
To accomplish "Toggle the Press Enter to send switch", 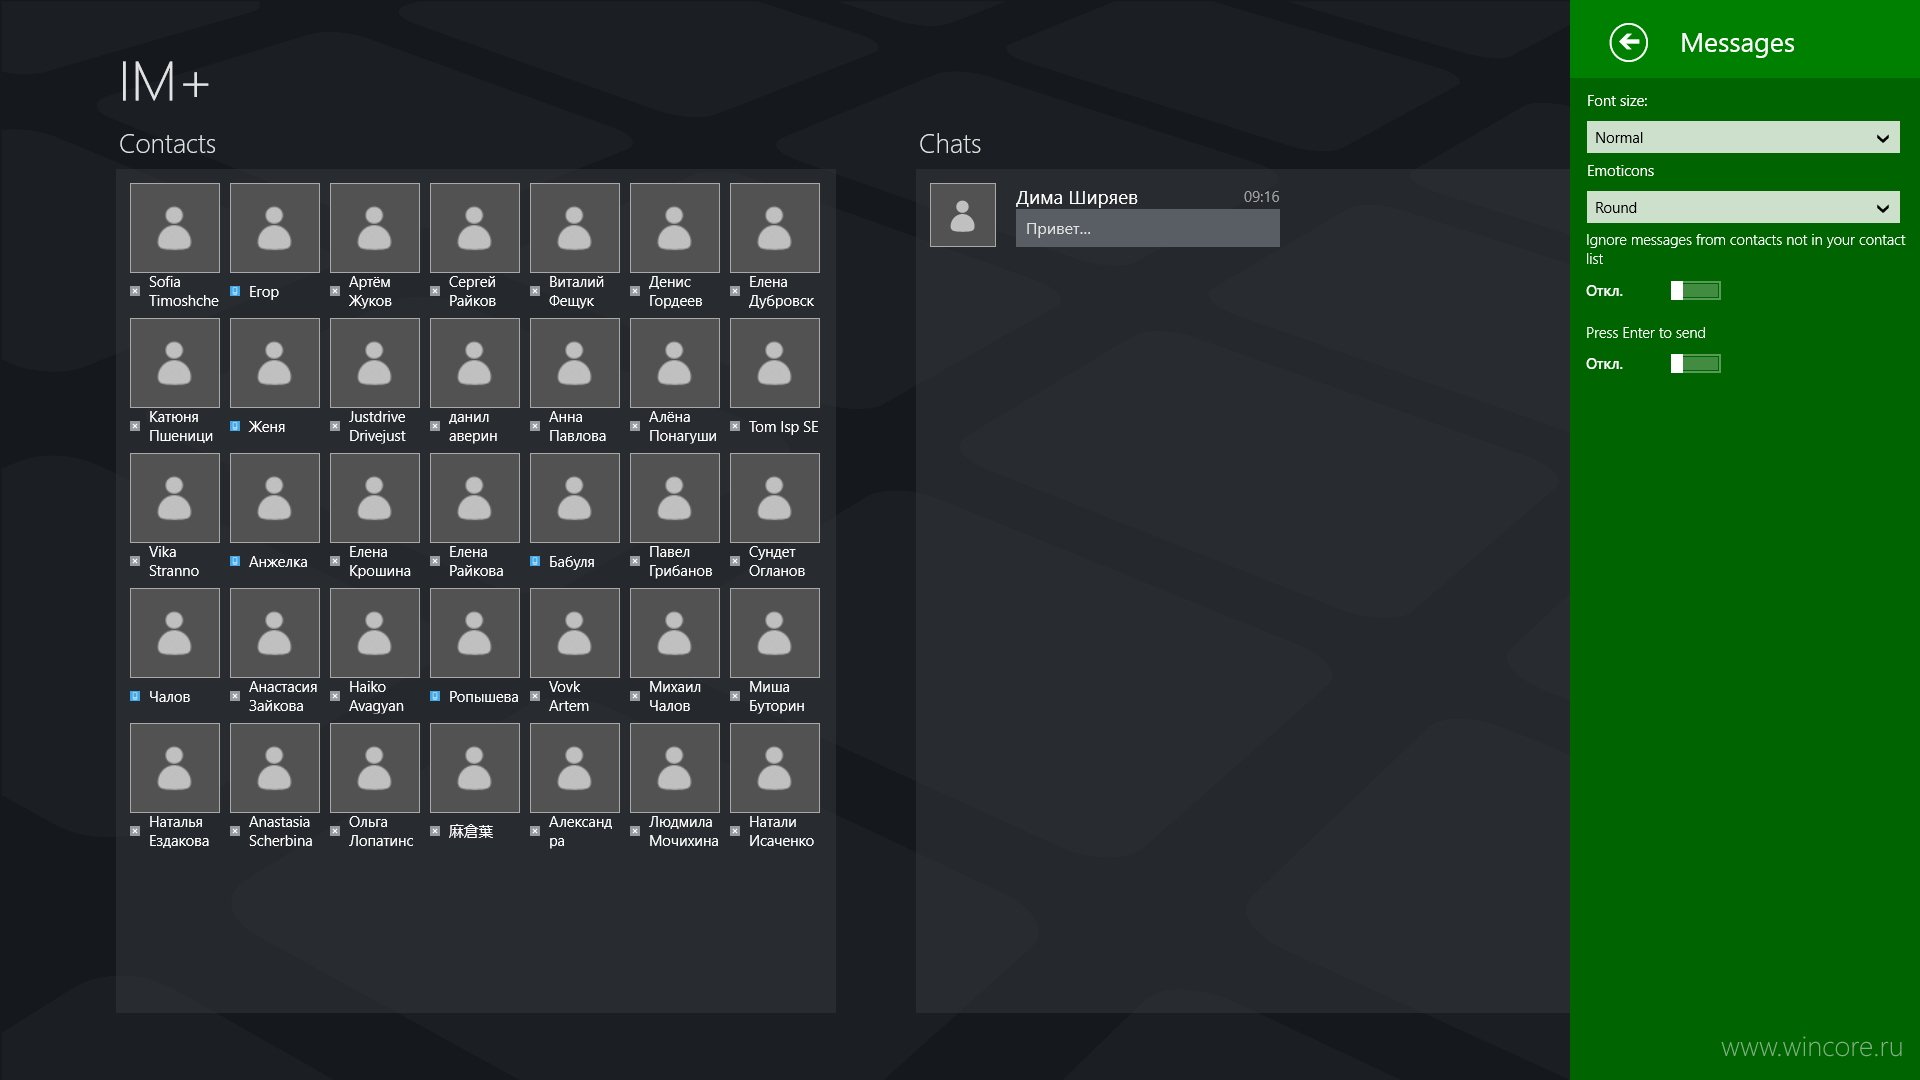I will (x=1695, y=364).
